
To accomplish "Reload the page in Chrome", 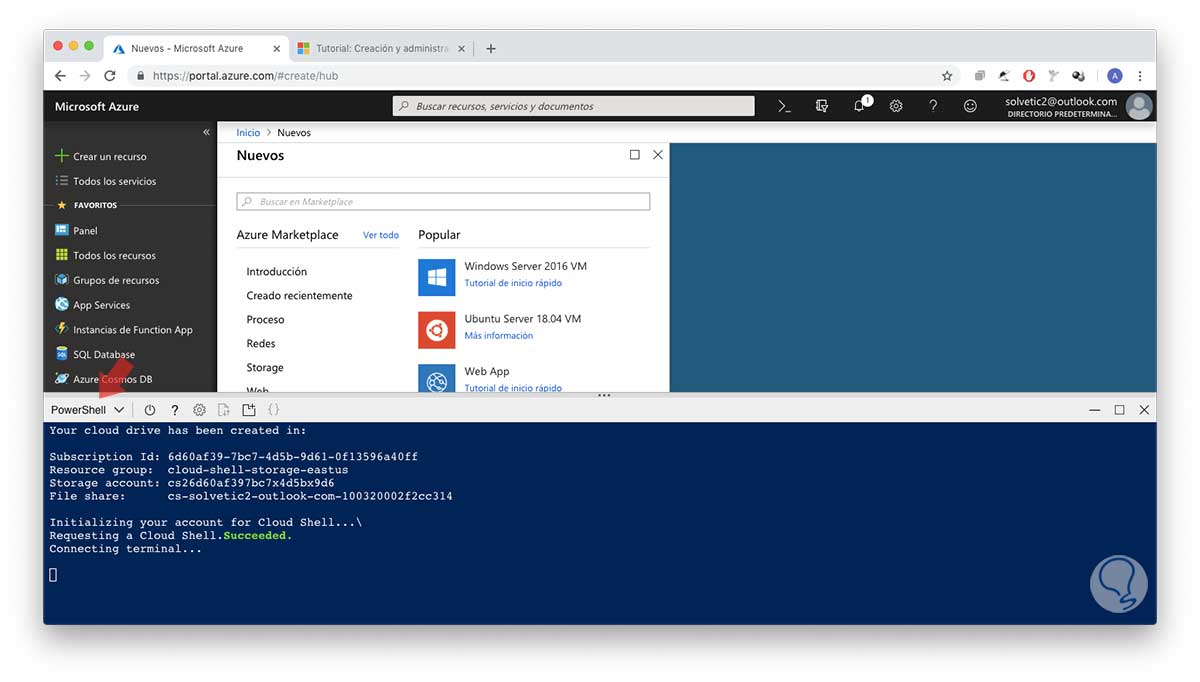I will pos(110,76).
